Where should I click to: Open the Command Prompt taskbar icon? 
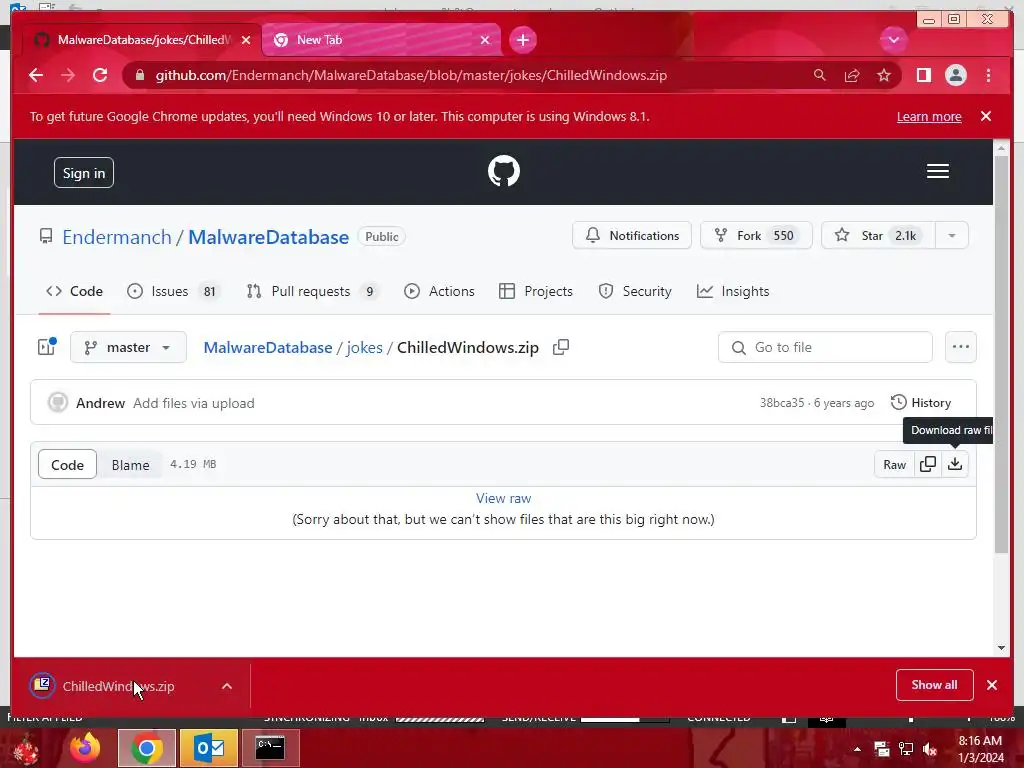click(x=270, y=748)
